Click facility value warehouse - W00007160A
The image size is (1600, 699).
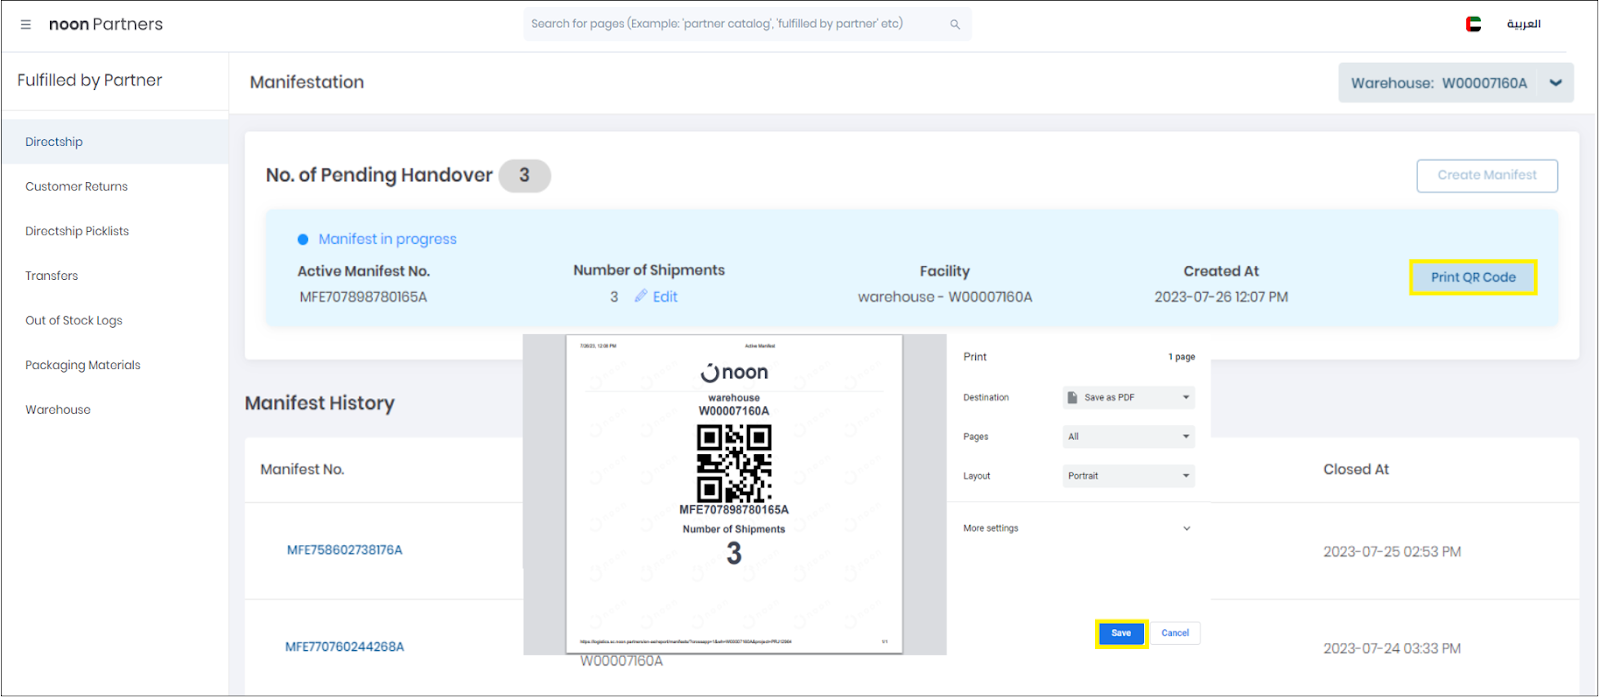[x=945, y=297]
